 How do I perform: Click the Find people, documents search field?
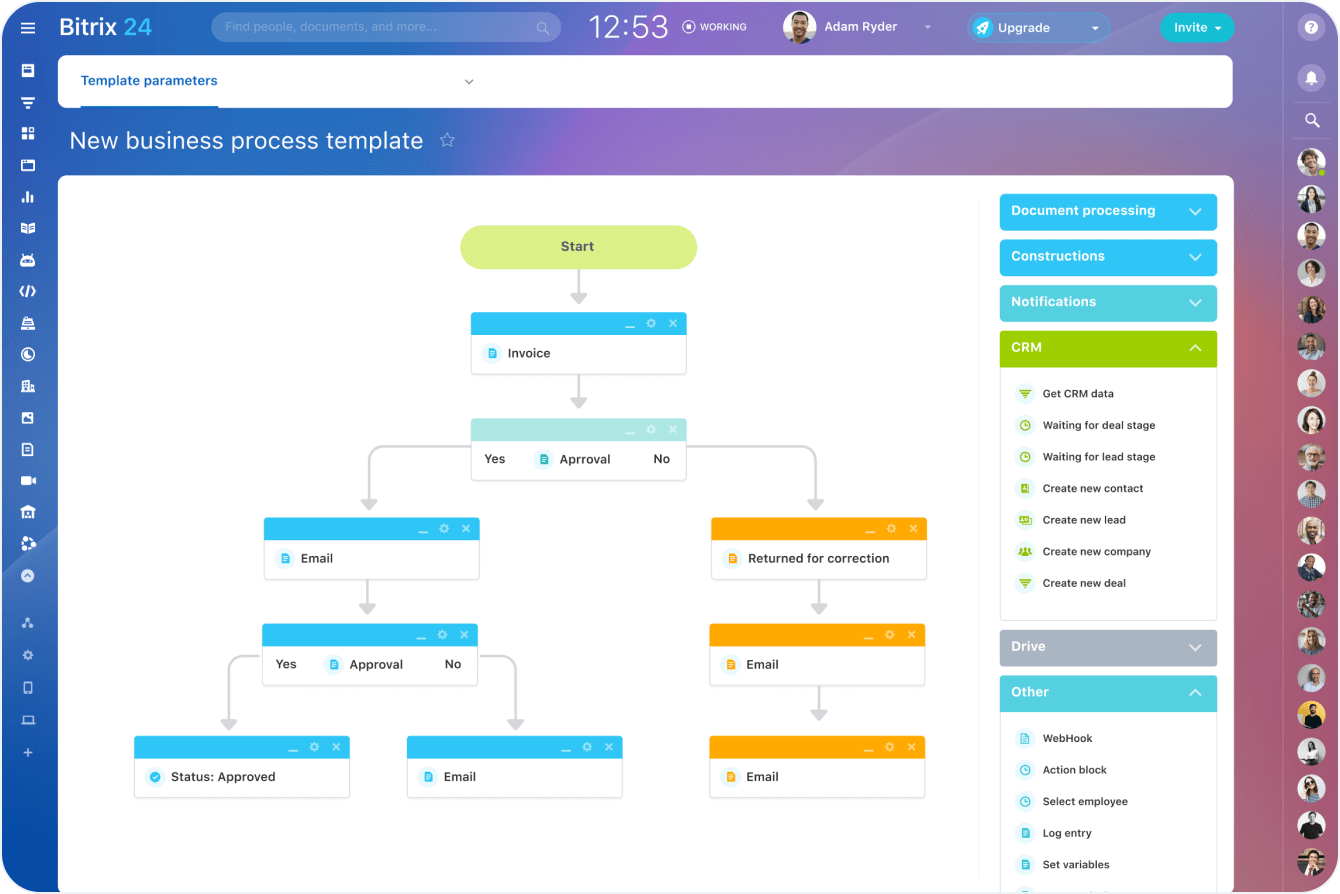pos(380,28)
